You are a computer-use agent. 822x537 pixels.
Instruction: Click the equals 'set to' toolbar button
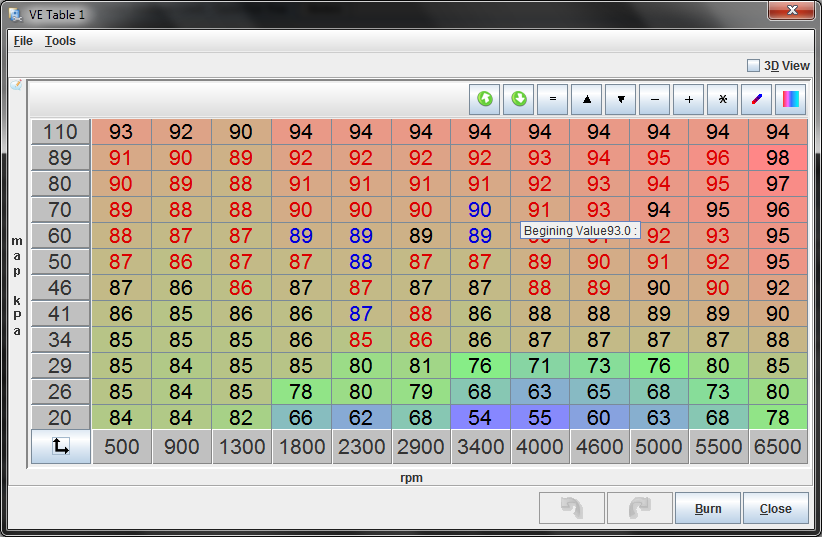[553, 99]
